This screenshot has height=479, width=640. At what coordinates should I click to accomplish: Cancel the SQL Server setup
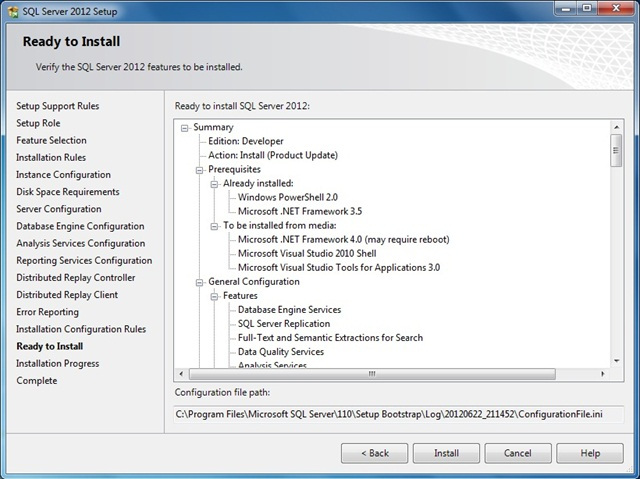pyautogui.click(x=518, y=453)
